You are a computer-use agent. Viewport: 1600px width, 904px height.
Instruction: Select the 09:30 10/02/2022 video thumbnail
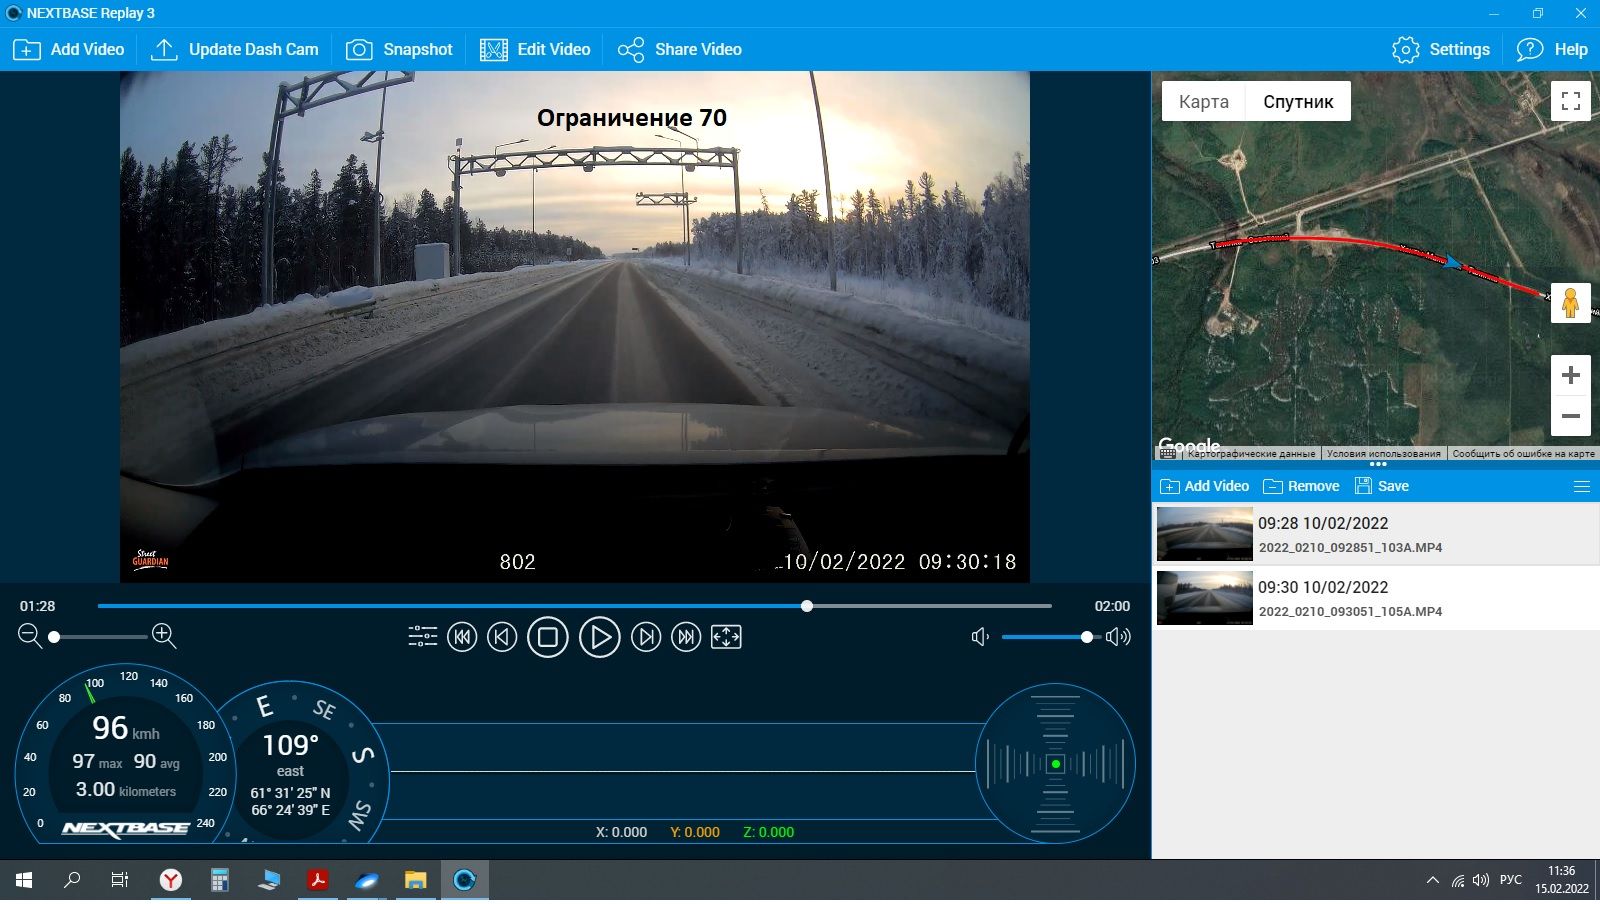(x=1204, y=597)
